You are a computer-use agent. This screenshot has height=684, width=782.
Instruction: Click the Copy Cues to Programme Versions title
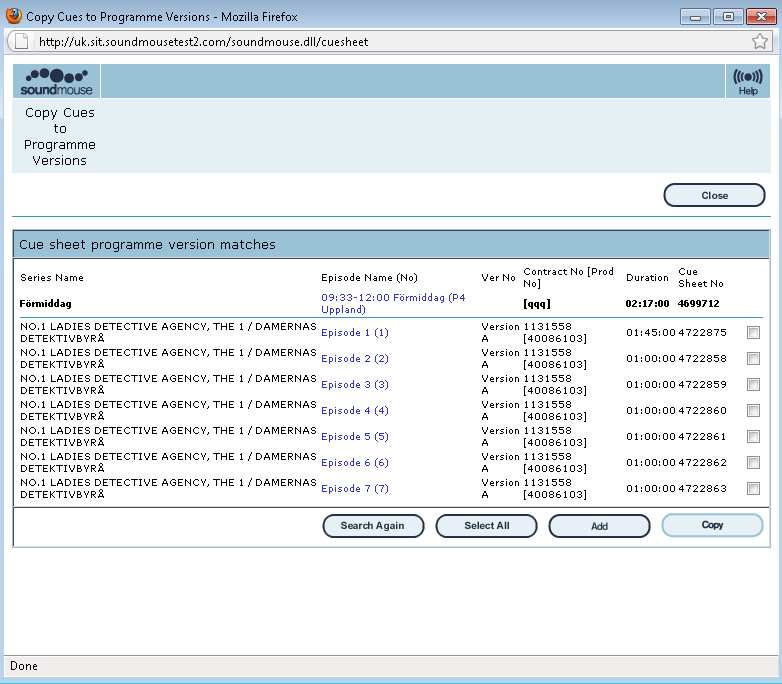(x=59, y=136)
